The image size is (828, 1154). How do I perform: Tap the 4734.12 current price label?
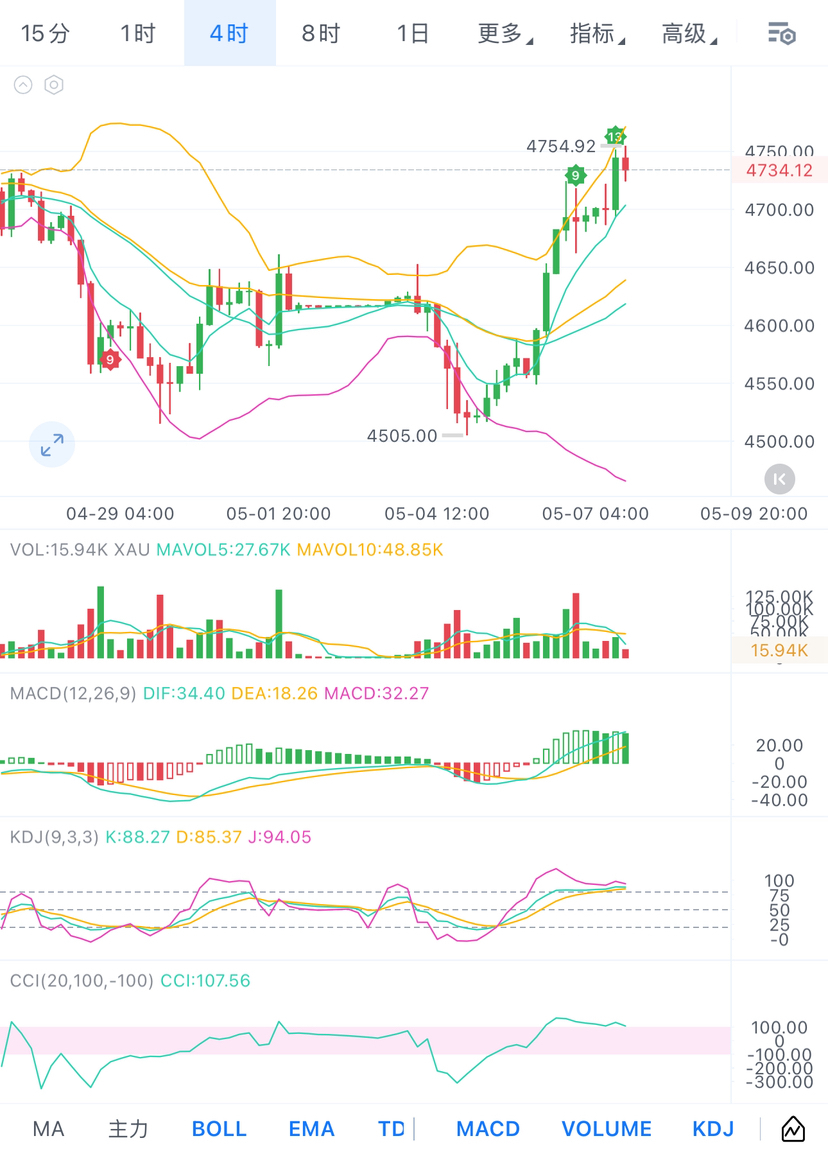pyautogui.click(x=779, y=171)
